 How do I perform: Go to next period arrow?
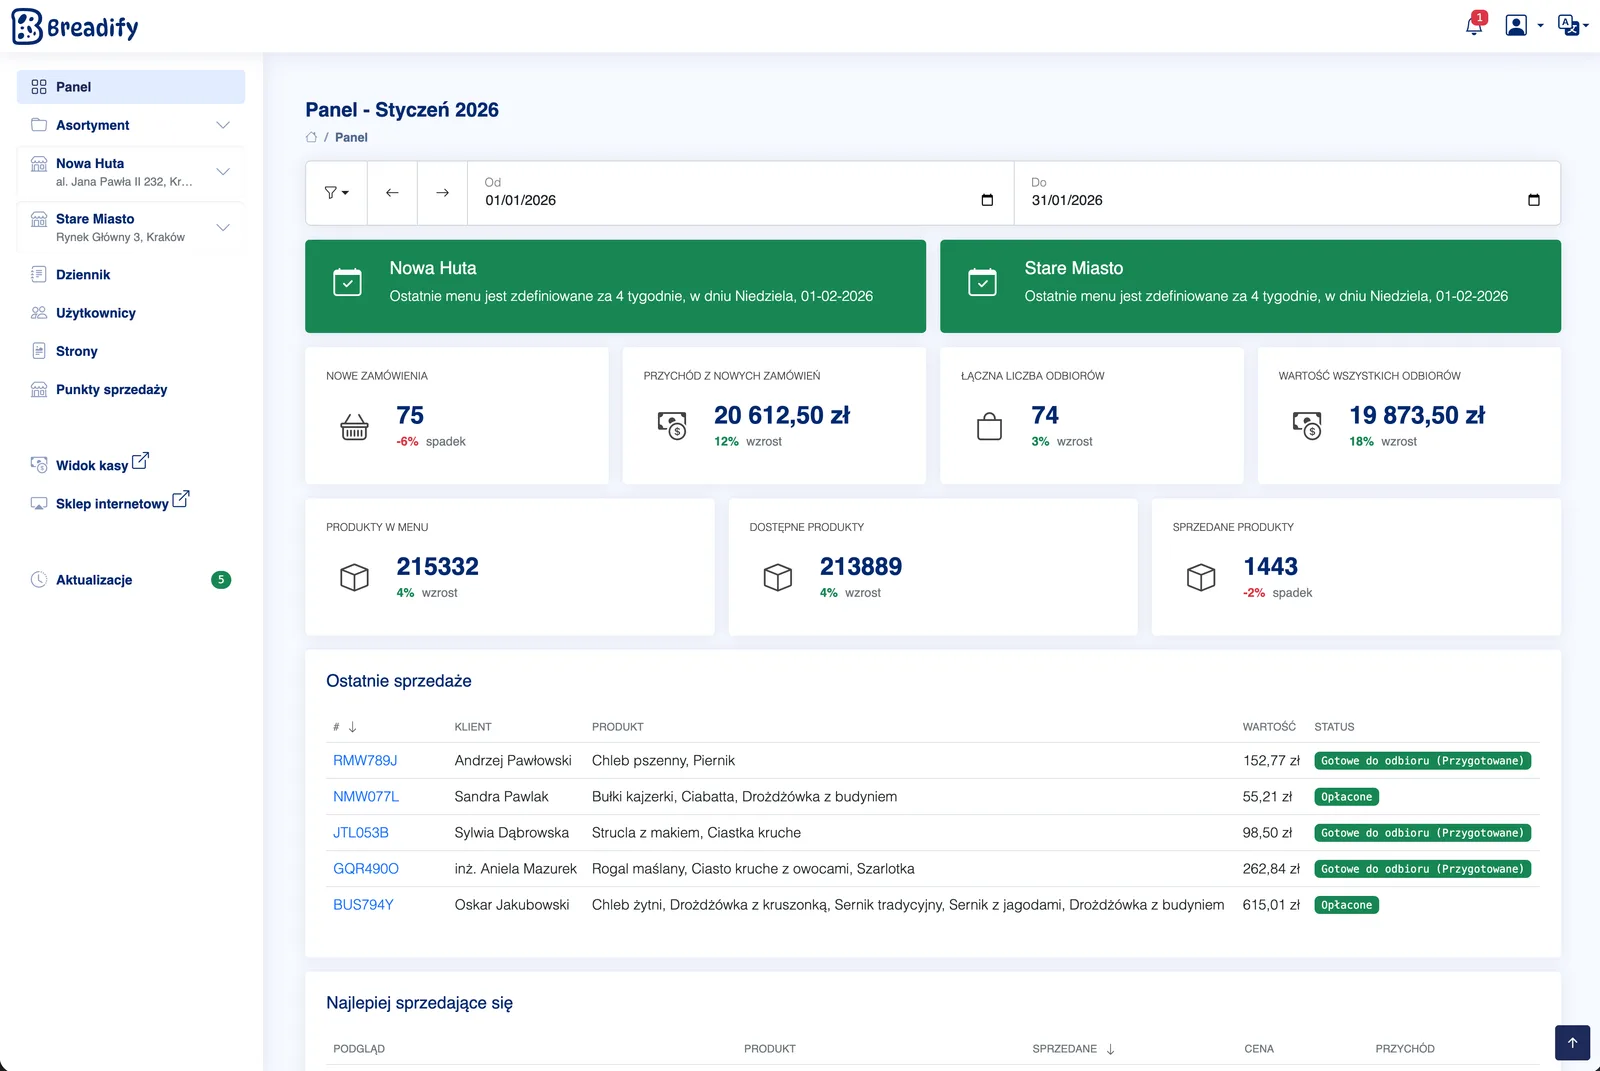442,193
